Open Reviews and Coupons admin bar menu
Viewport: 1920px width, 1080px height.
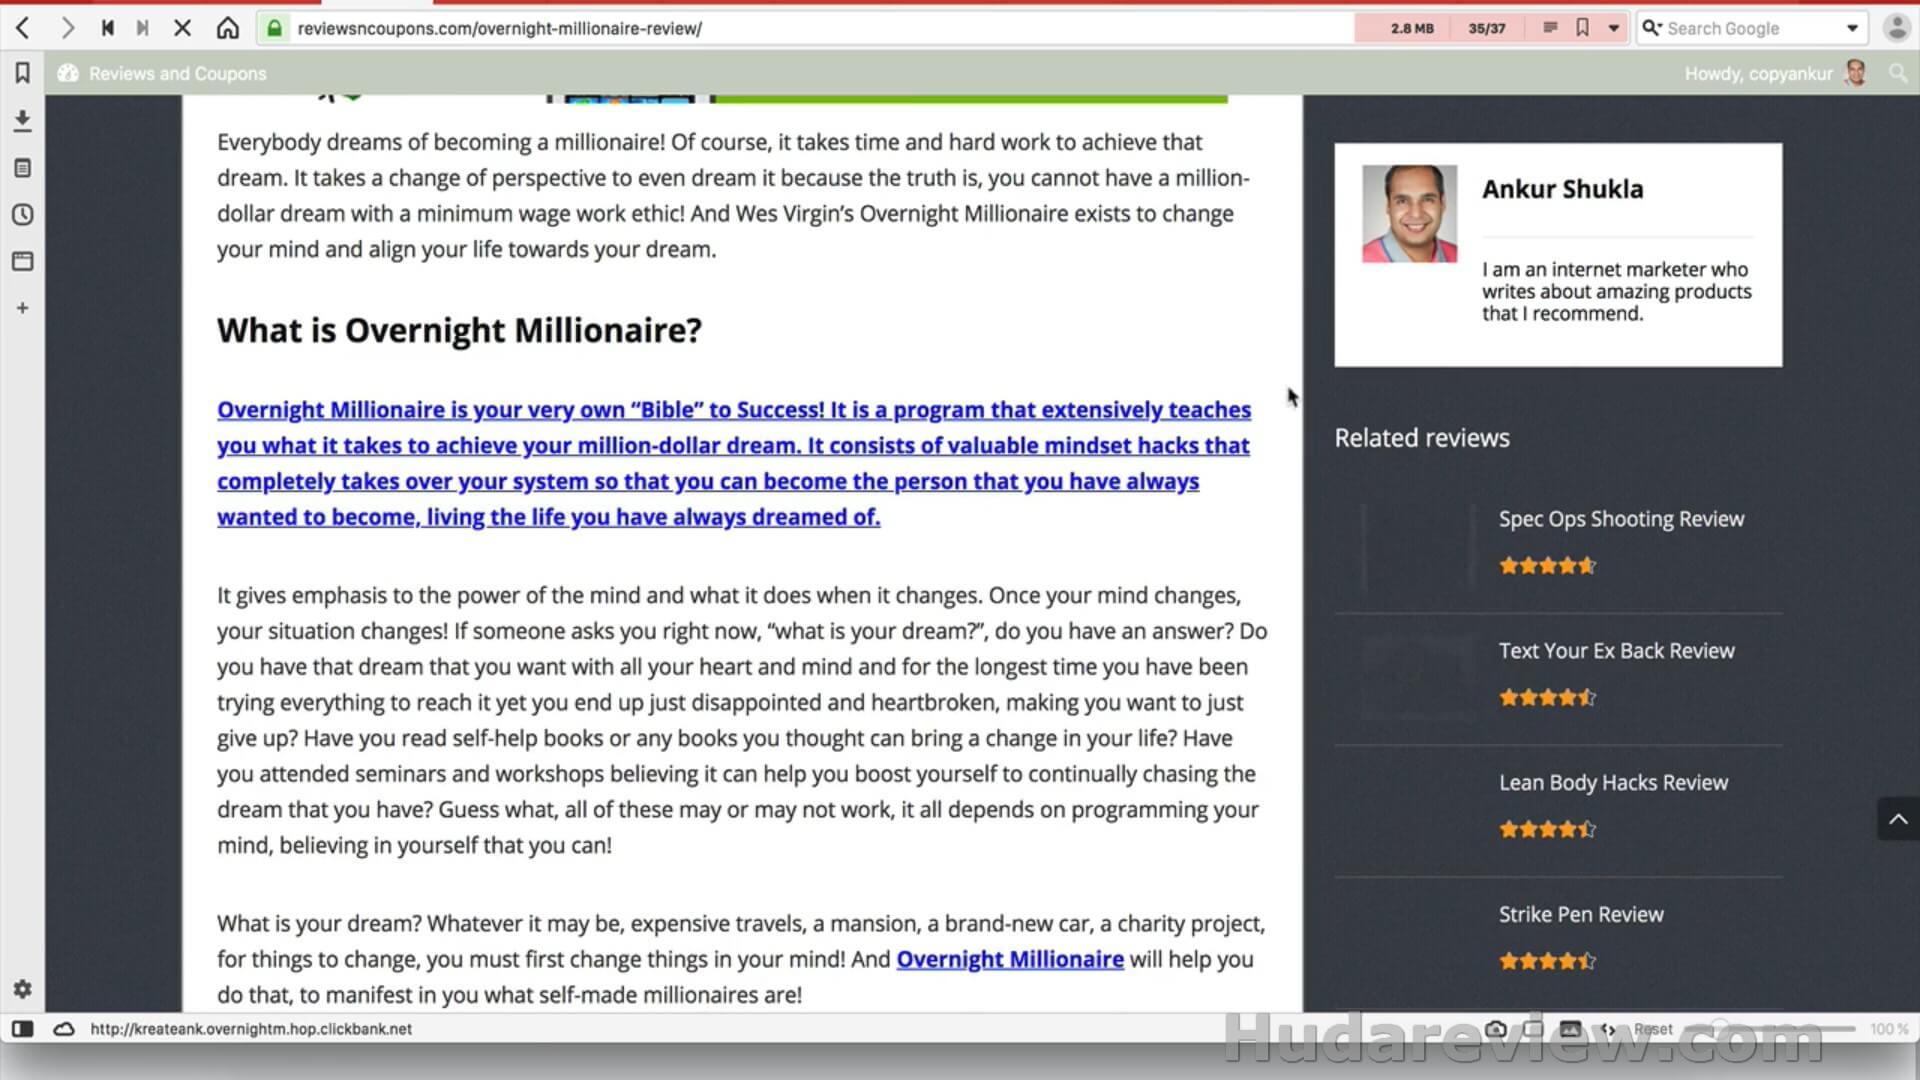[x=177, y=73]
